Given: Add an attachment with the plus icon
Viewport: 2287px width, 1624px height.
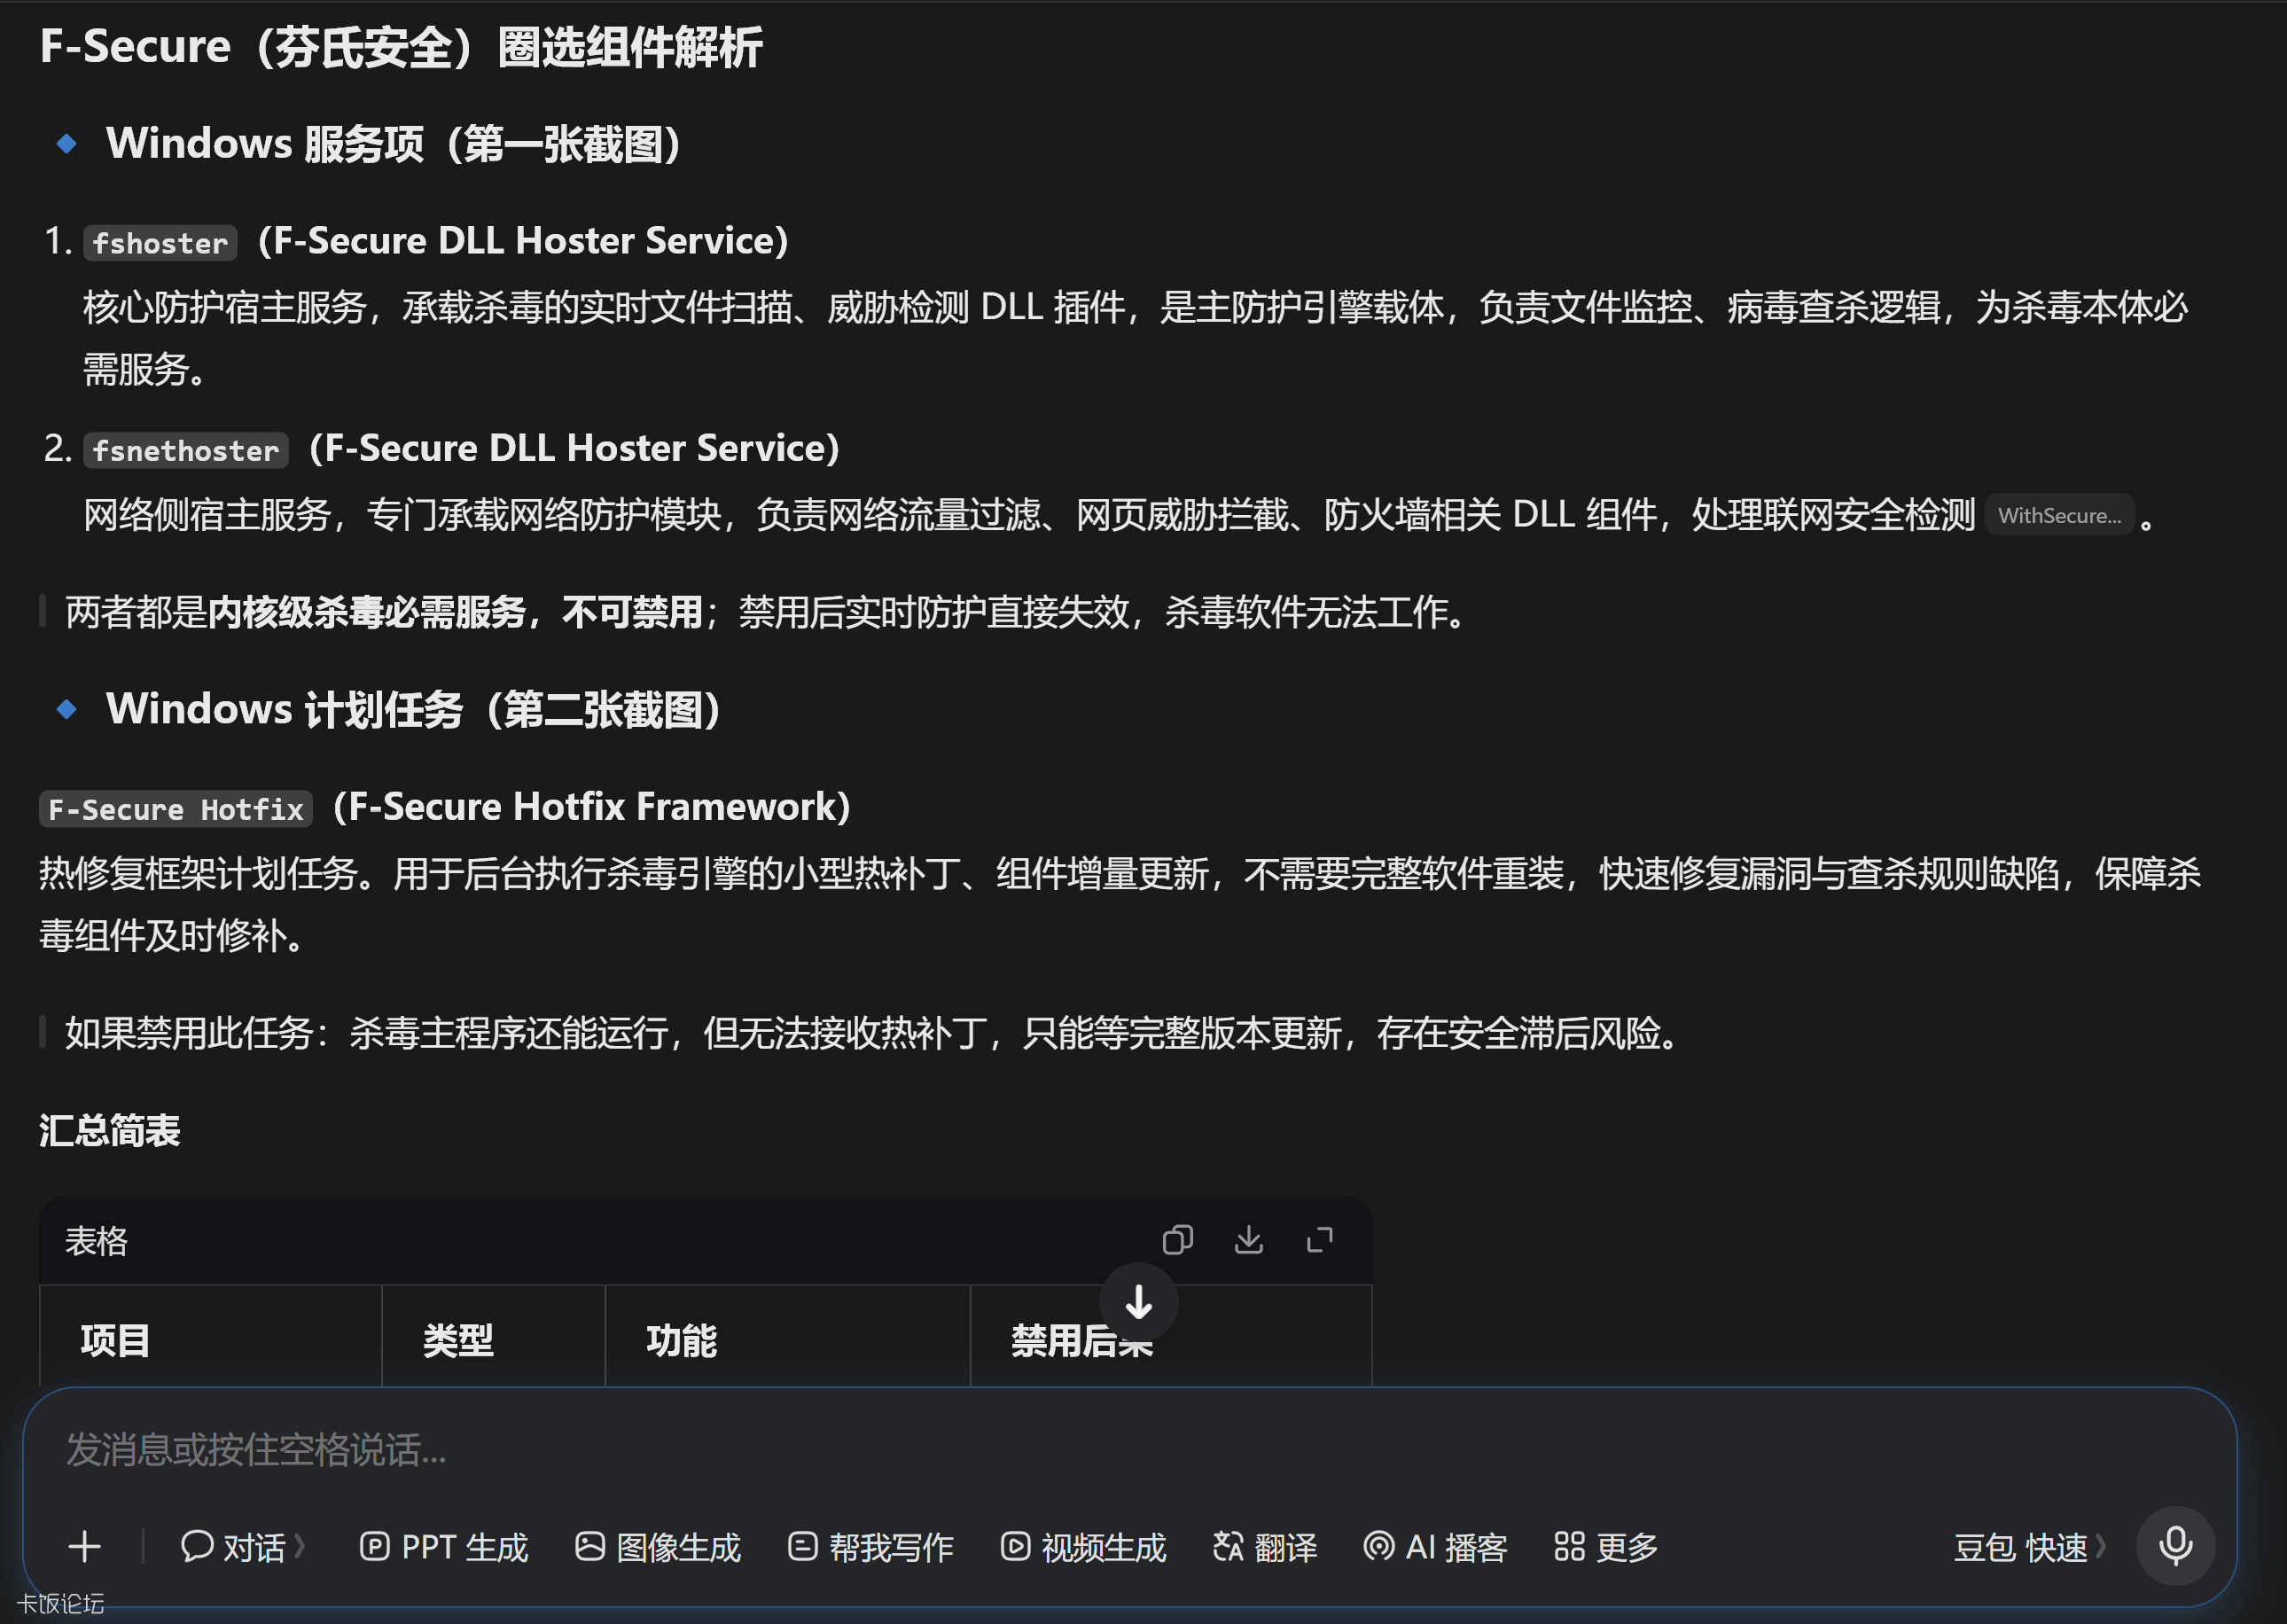Looking at the screenshot, I should tap(85, 1547).
